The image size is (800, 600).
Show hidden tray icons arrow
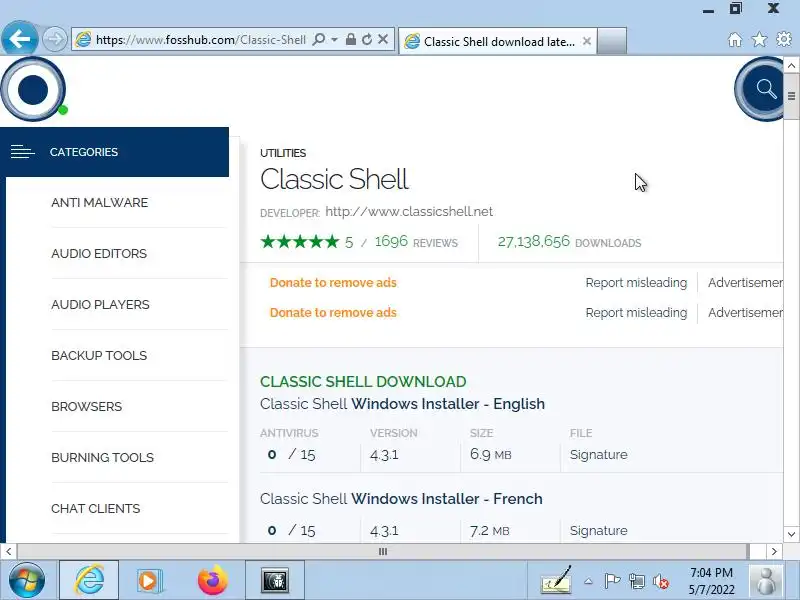588,581
